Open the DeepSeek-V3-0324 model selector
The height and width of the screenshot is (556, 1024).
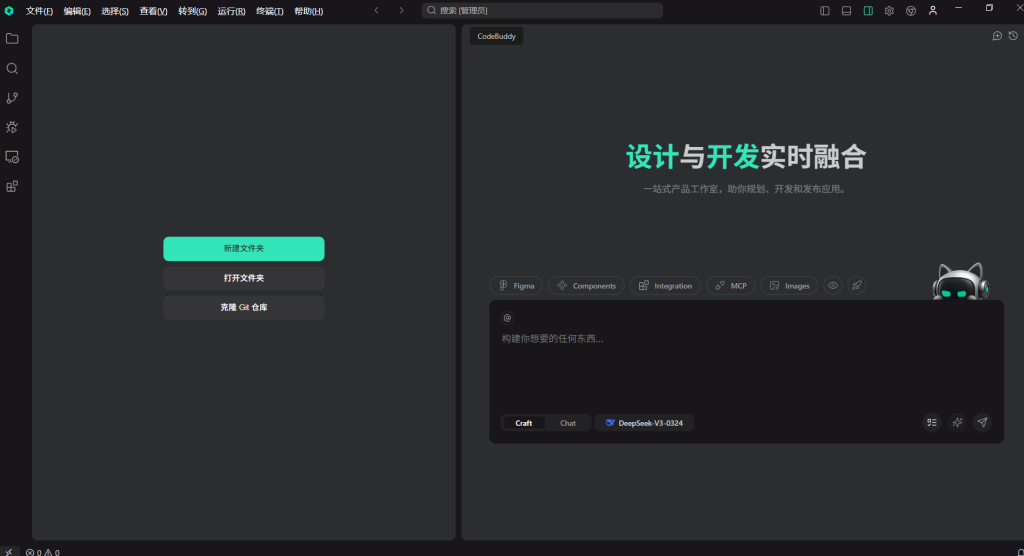click(x=644, y=423)
